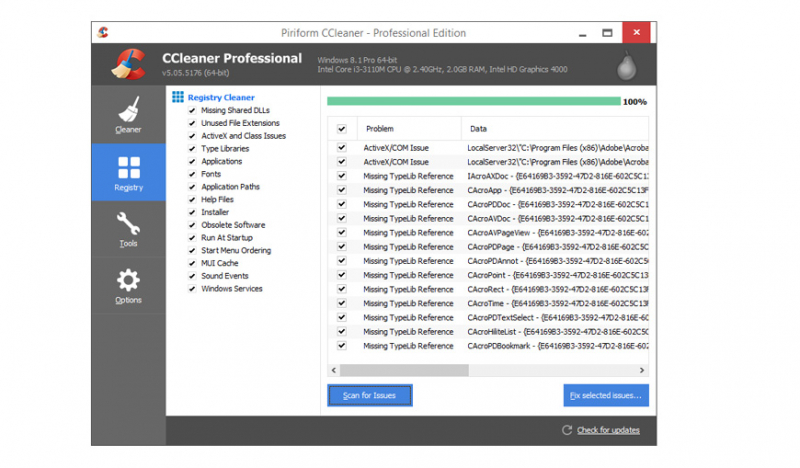800x468 pixels.
Task: Toggle Run At Startup checkbox
Action: [192, 238]
